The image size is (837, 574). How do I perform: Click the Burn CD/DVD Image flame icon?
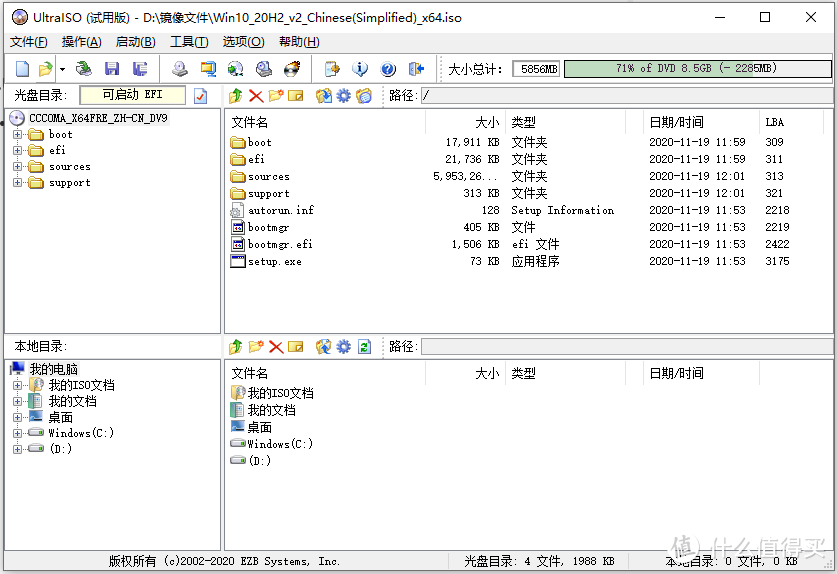pyautogui.click(x=292, y=69)
